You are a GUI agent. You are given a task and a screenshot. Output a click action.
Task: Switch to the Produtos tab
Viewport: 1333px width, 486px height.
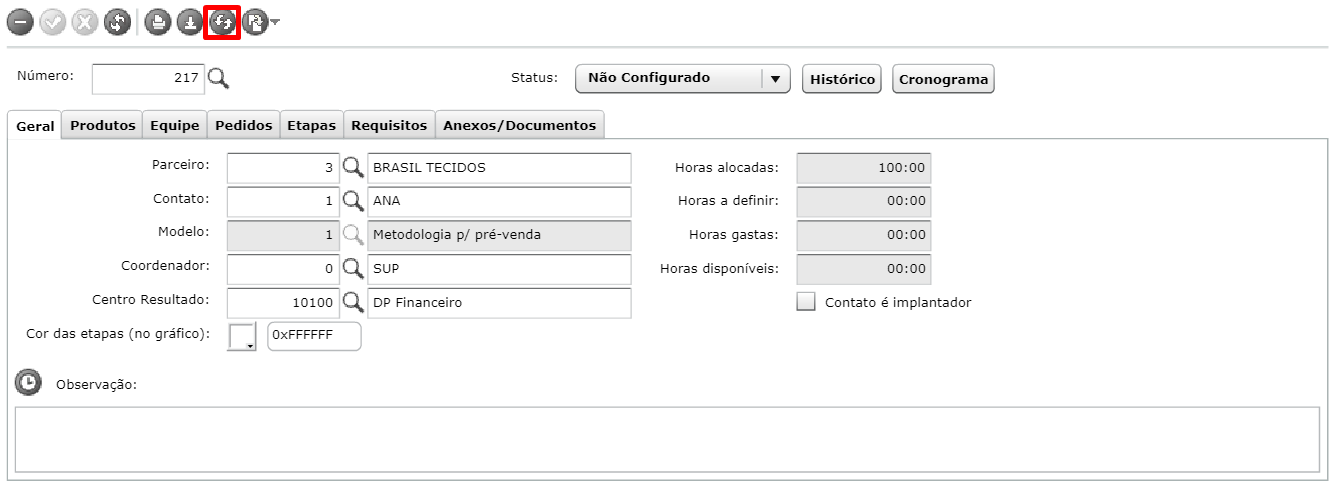click(103, 125)
